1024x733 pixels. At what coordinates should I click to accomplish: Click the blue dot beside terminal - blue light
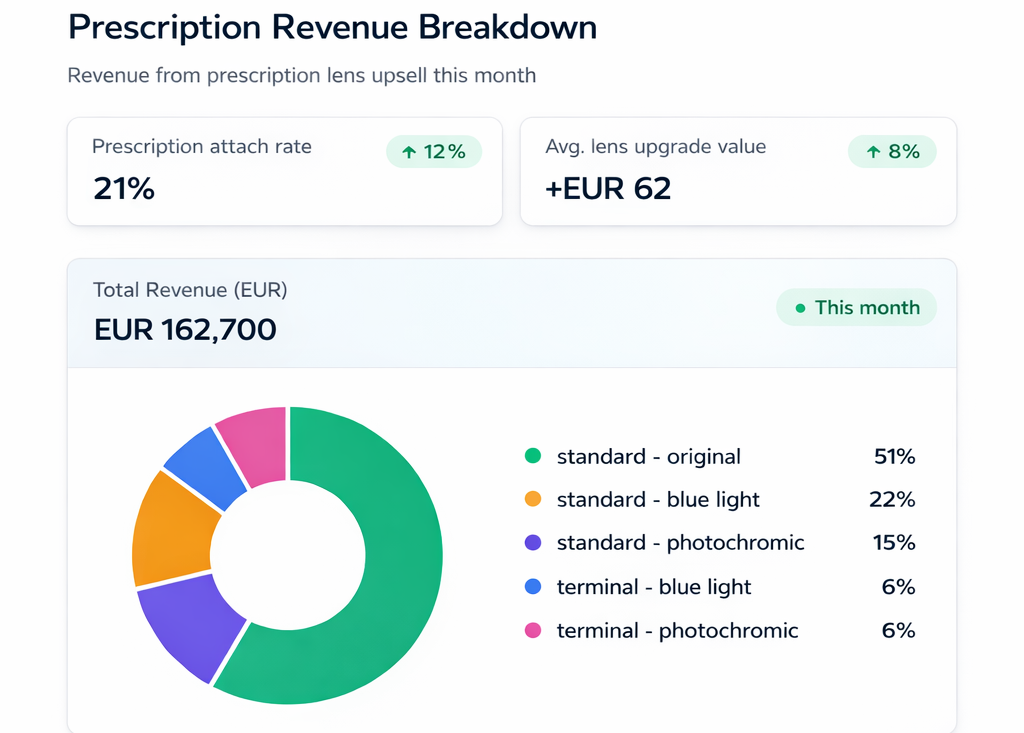[531, 587]
